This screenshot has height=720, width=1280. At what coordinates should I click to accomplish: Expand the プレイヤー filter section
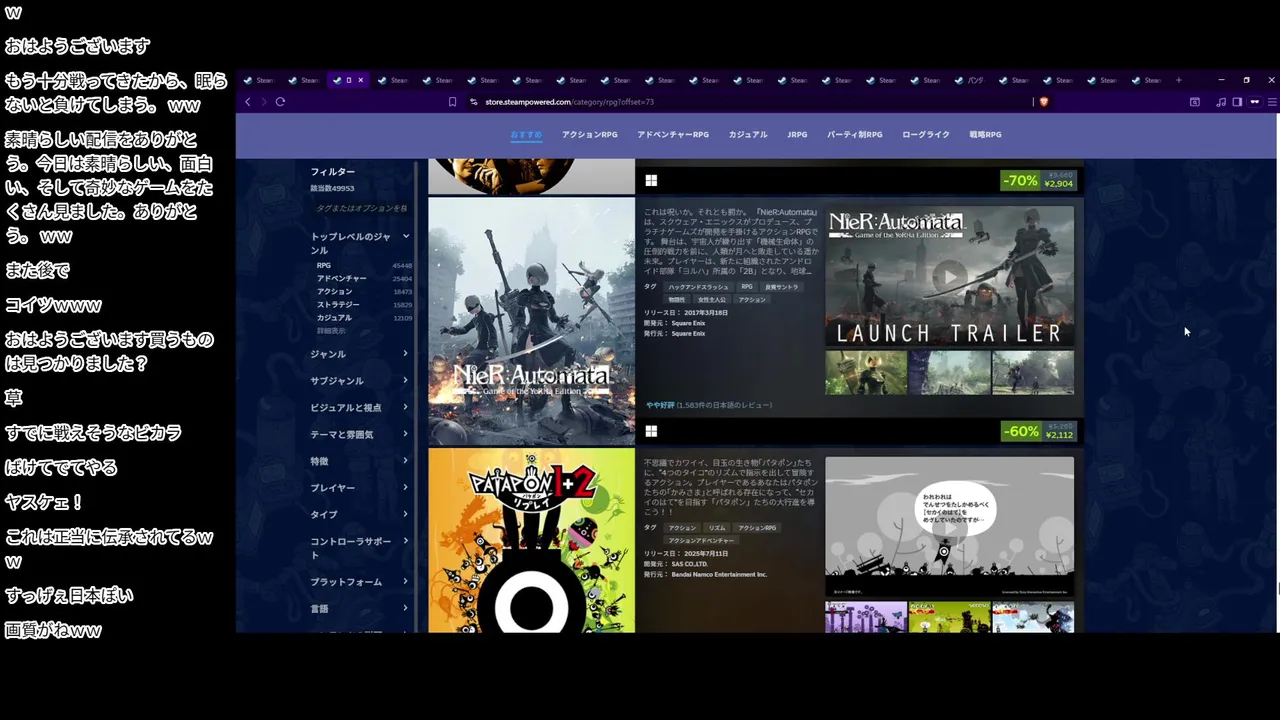[360, 488]
